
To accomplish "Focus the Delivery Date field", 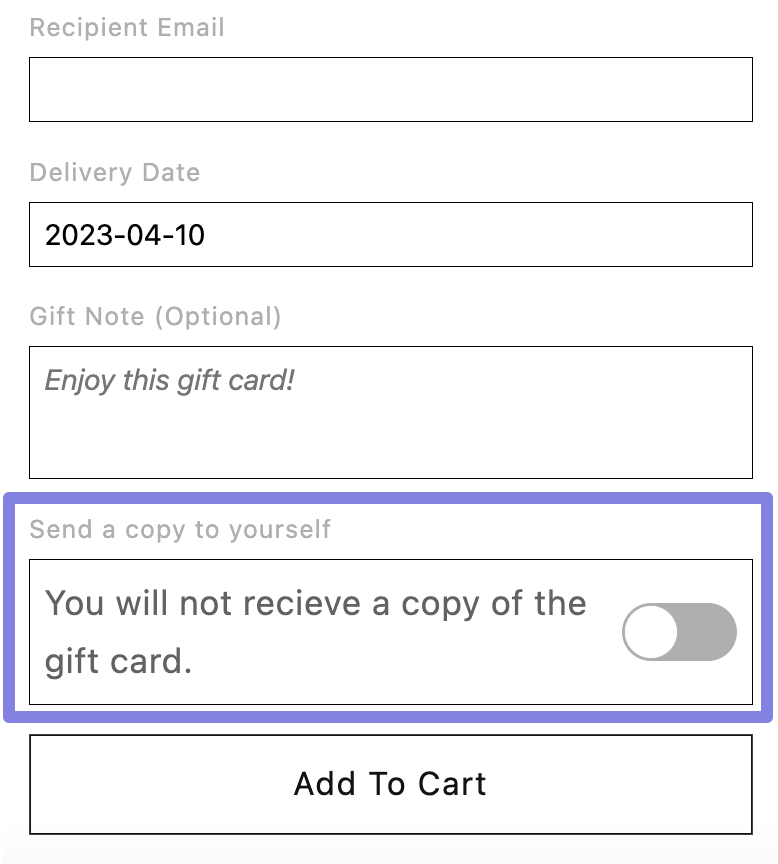I will click(390, 235).
